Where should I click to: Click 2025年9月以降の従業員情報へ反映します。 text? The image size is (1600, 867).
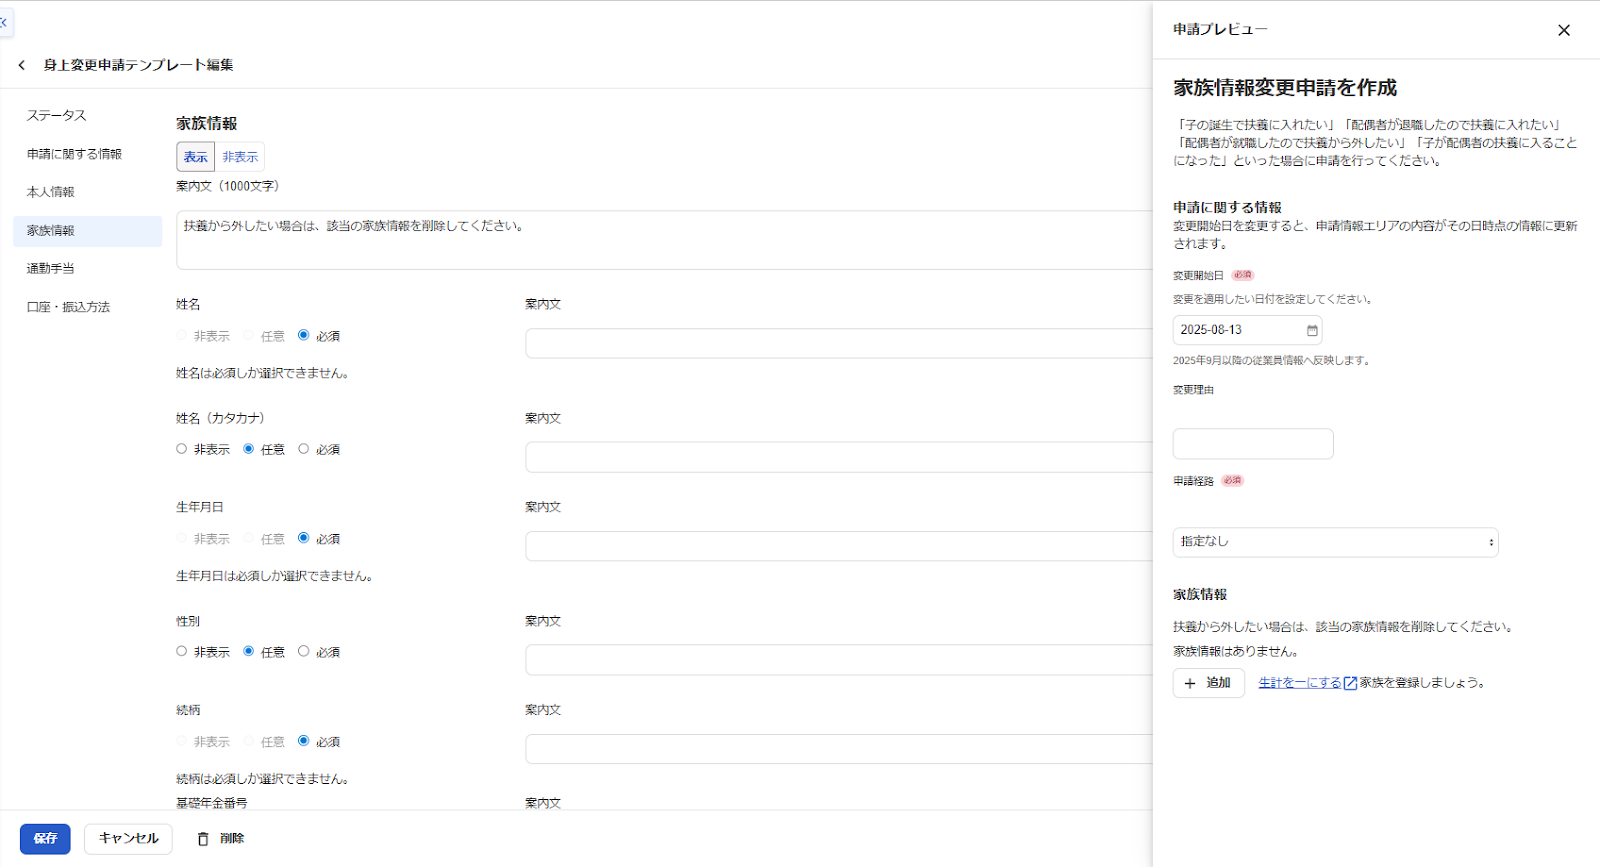pyautogui.click(x=1271, y=360)
